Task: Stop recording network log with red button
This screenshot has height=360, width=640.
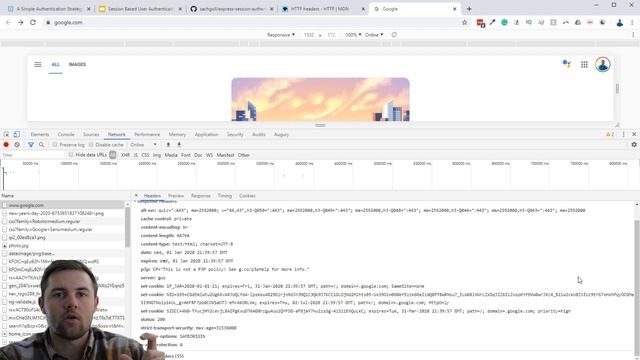Action: [6, 144]
